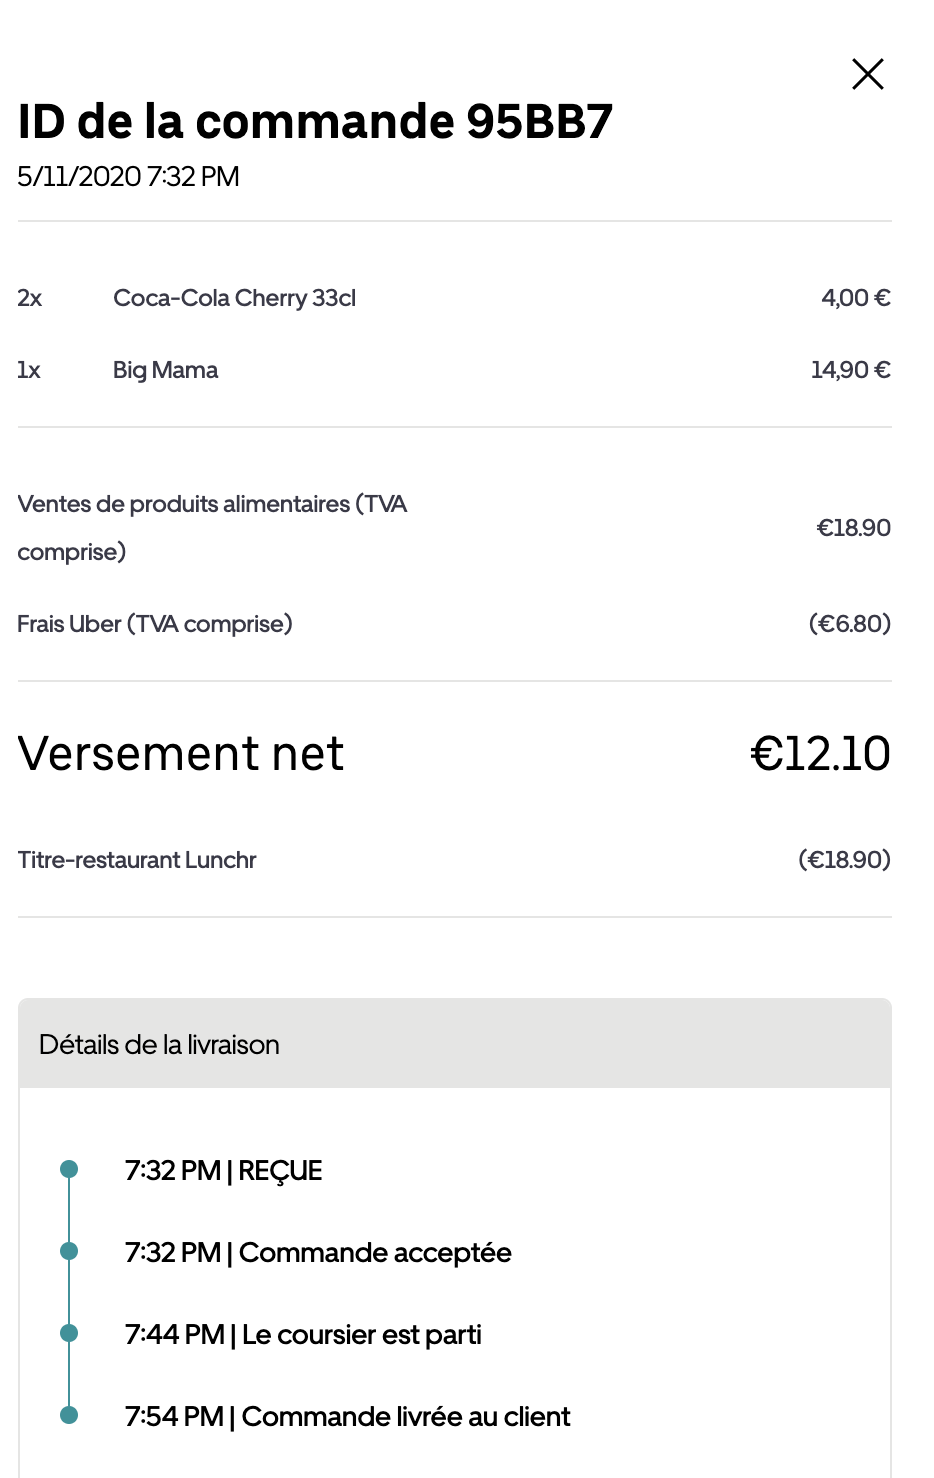Screen dimensions: 934x1478
Task: Click the Versement net label
Action: (181, 754)
